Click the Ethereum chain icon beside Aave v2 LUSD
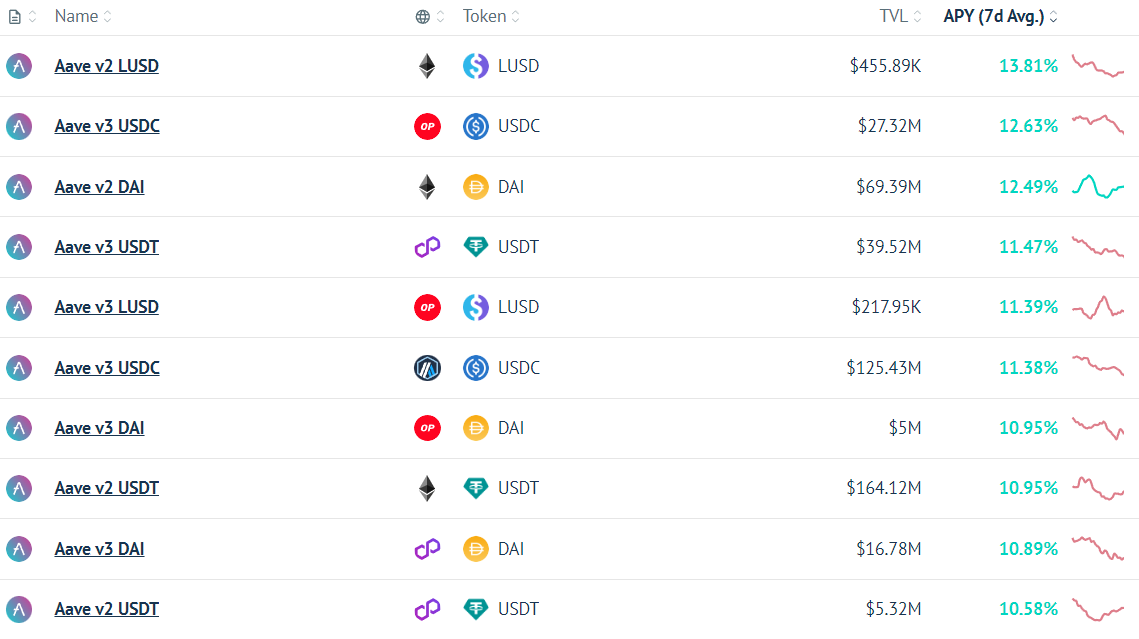The width and height of the screenshot is (1139, 639). [x=427, y=66]
